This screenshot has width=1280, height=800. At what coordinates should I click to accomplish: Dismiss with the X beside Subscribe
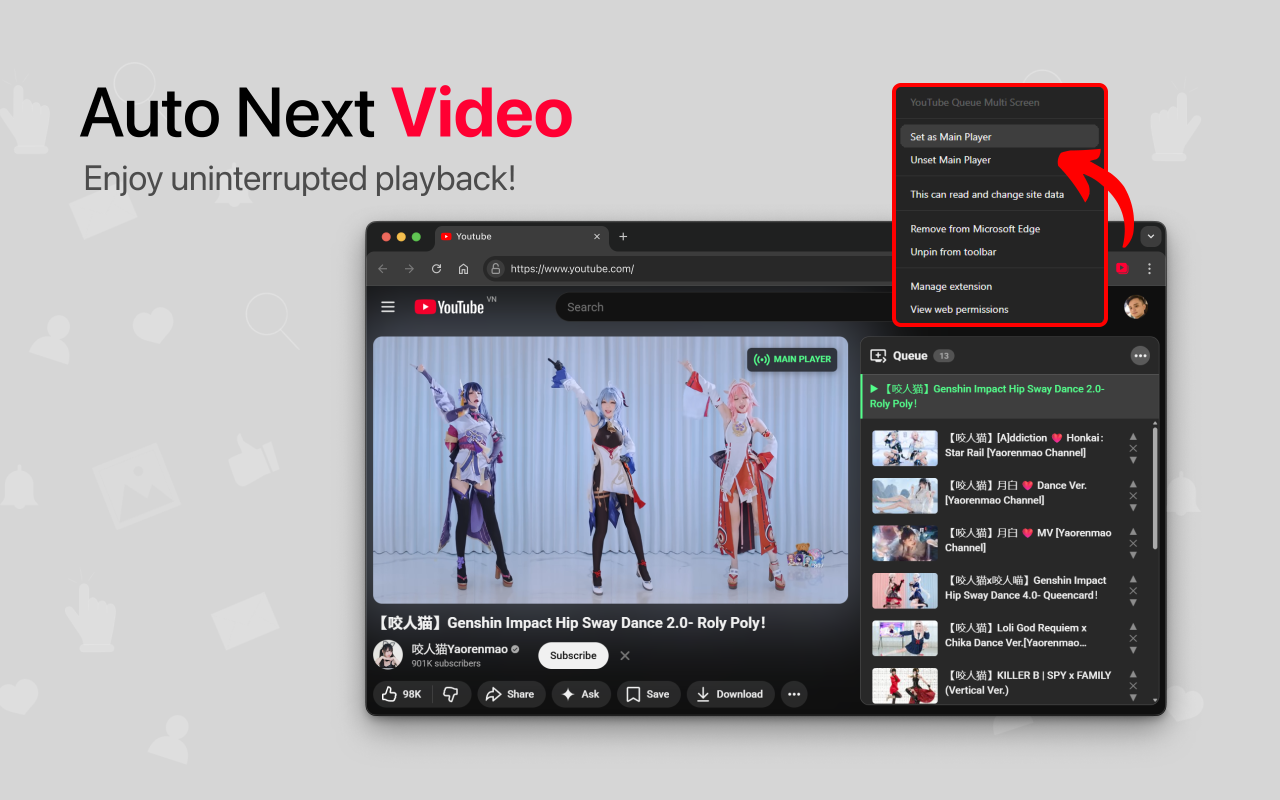[625, 656]
